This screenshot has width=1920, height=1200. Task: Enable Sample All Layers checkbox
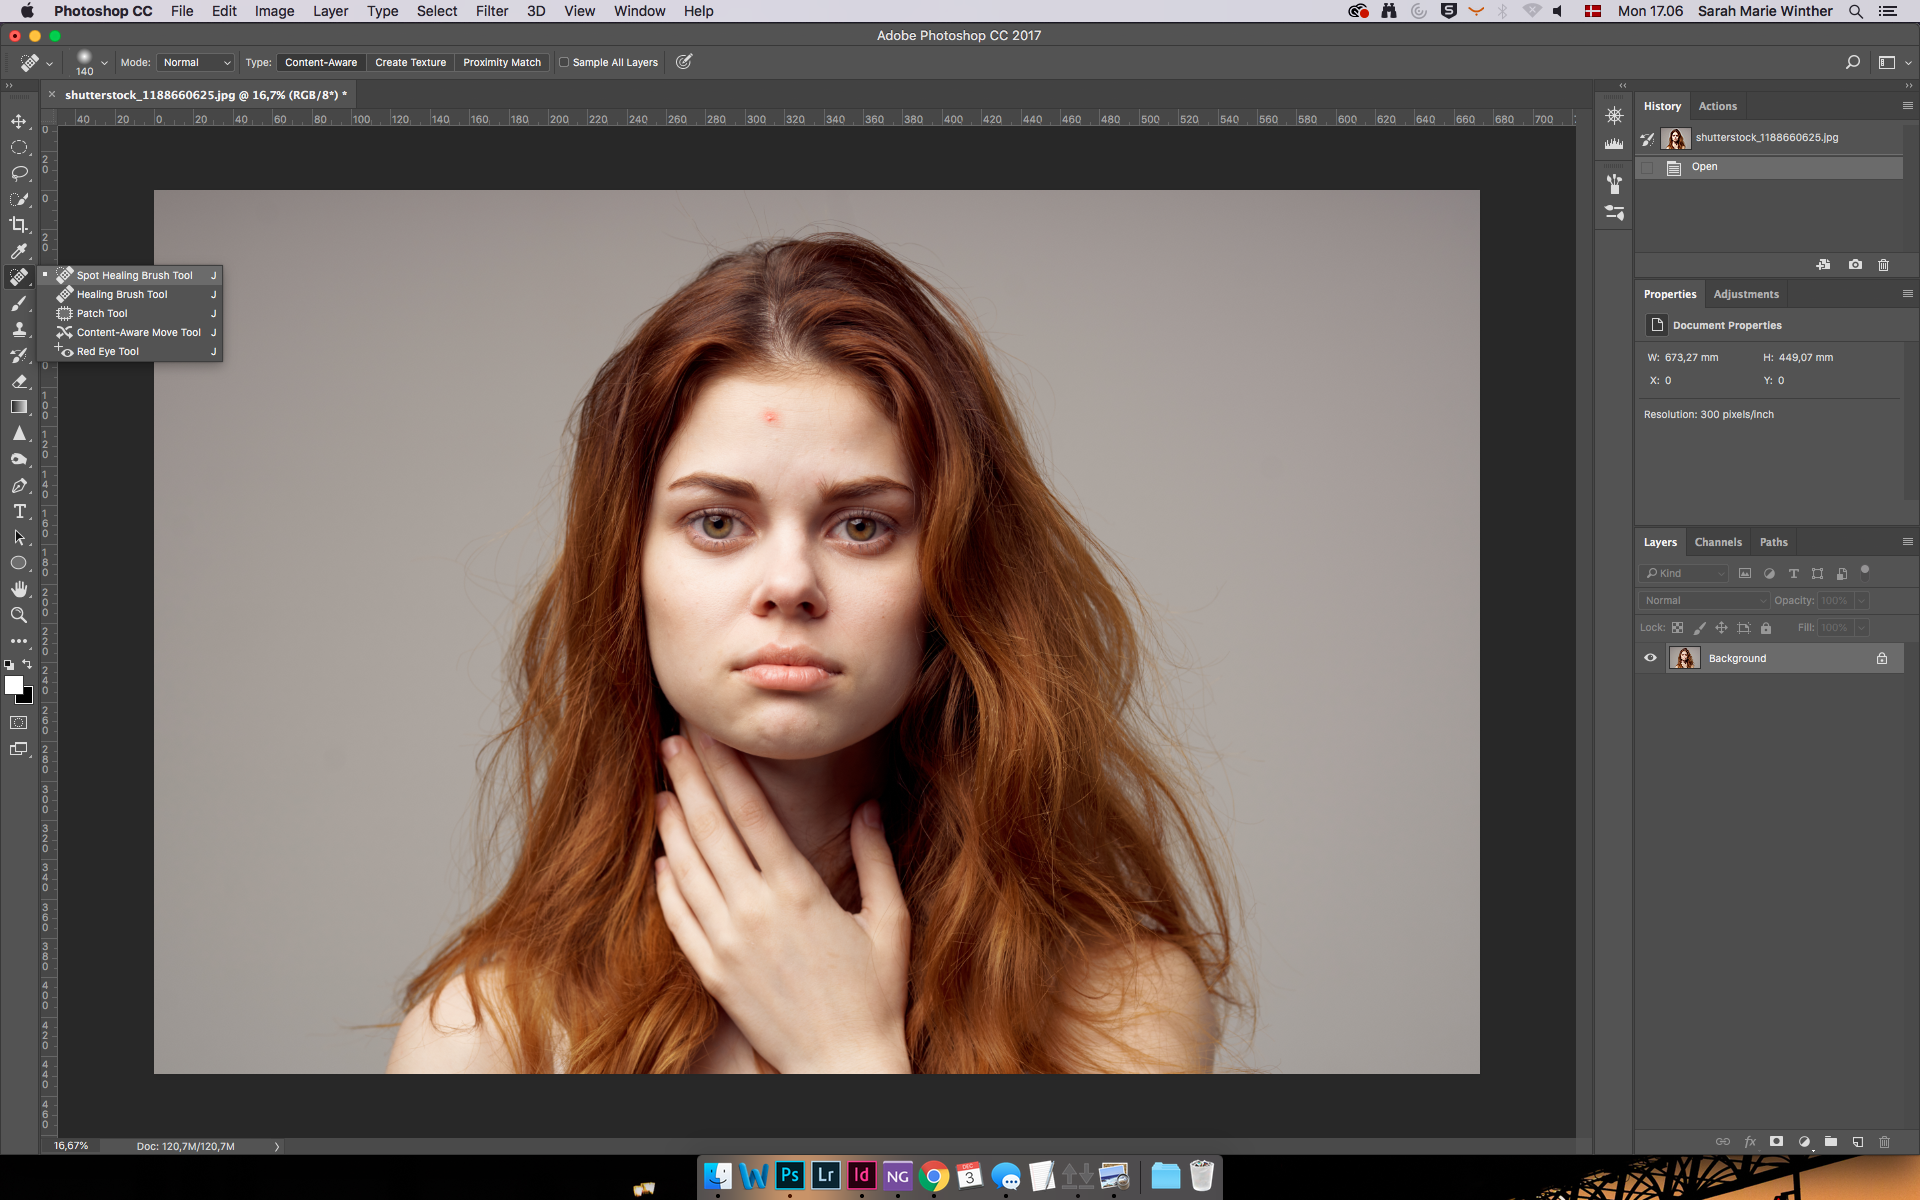pyautogui.click(x=566, y=61)
